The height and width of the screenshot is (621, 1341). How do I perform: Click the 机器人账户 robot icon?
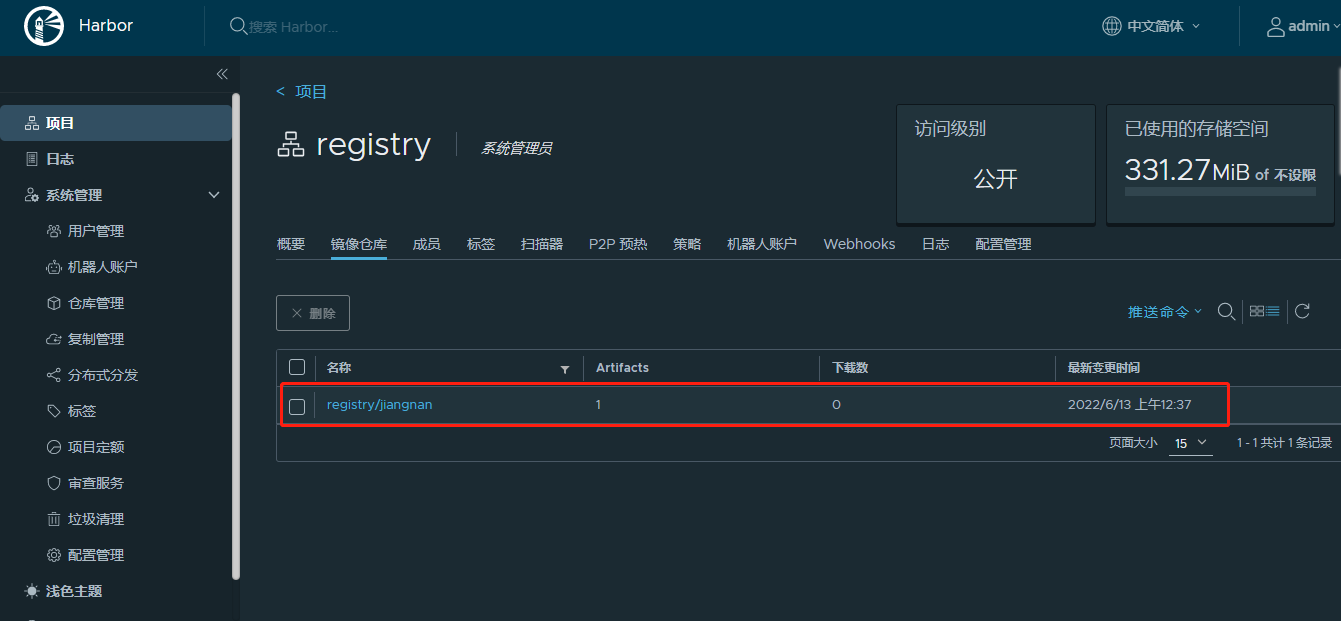pos(54,267)
